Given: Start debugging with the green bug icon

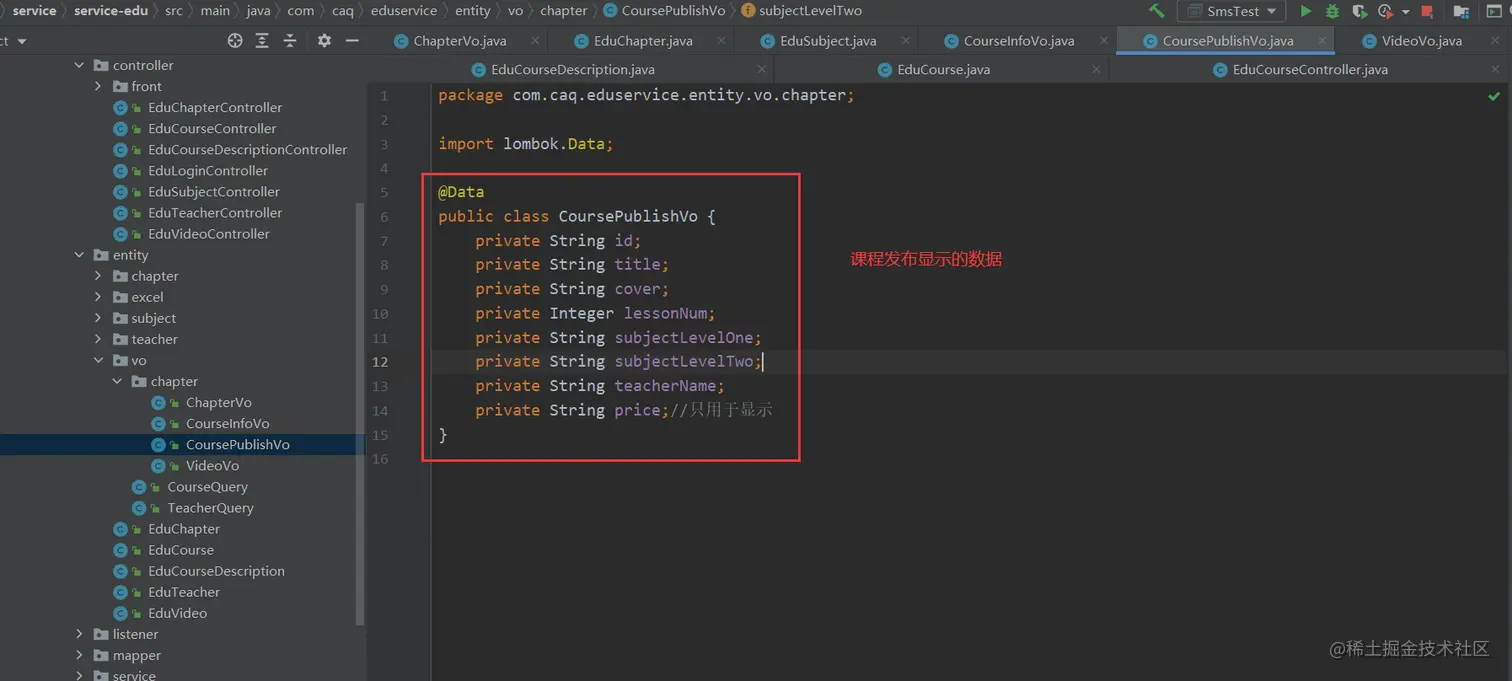Looking at the screenshot, I should coord(1332,11).
